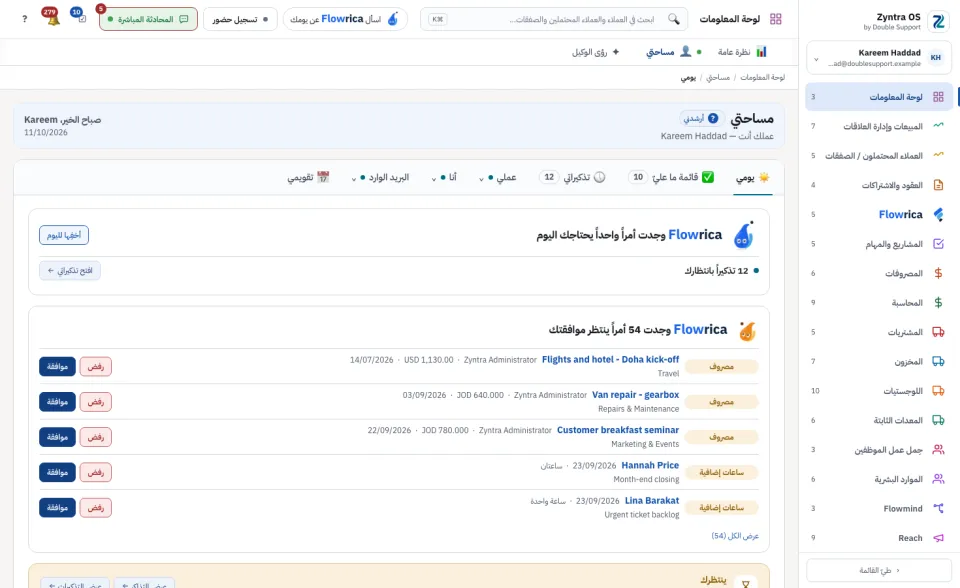Click the search magnifier icon
The width and height of the screenshot is (960, 588).
coord(673,19)
